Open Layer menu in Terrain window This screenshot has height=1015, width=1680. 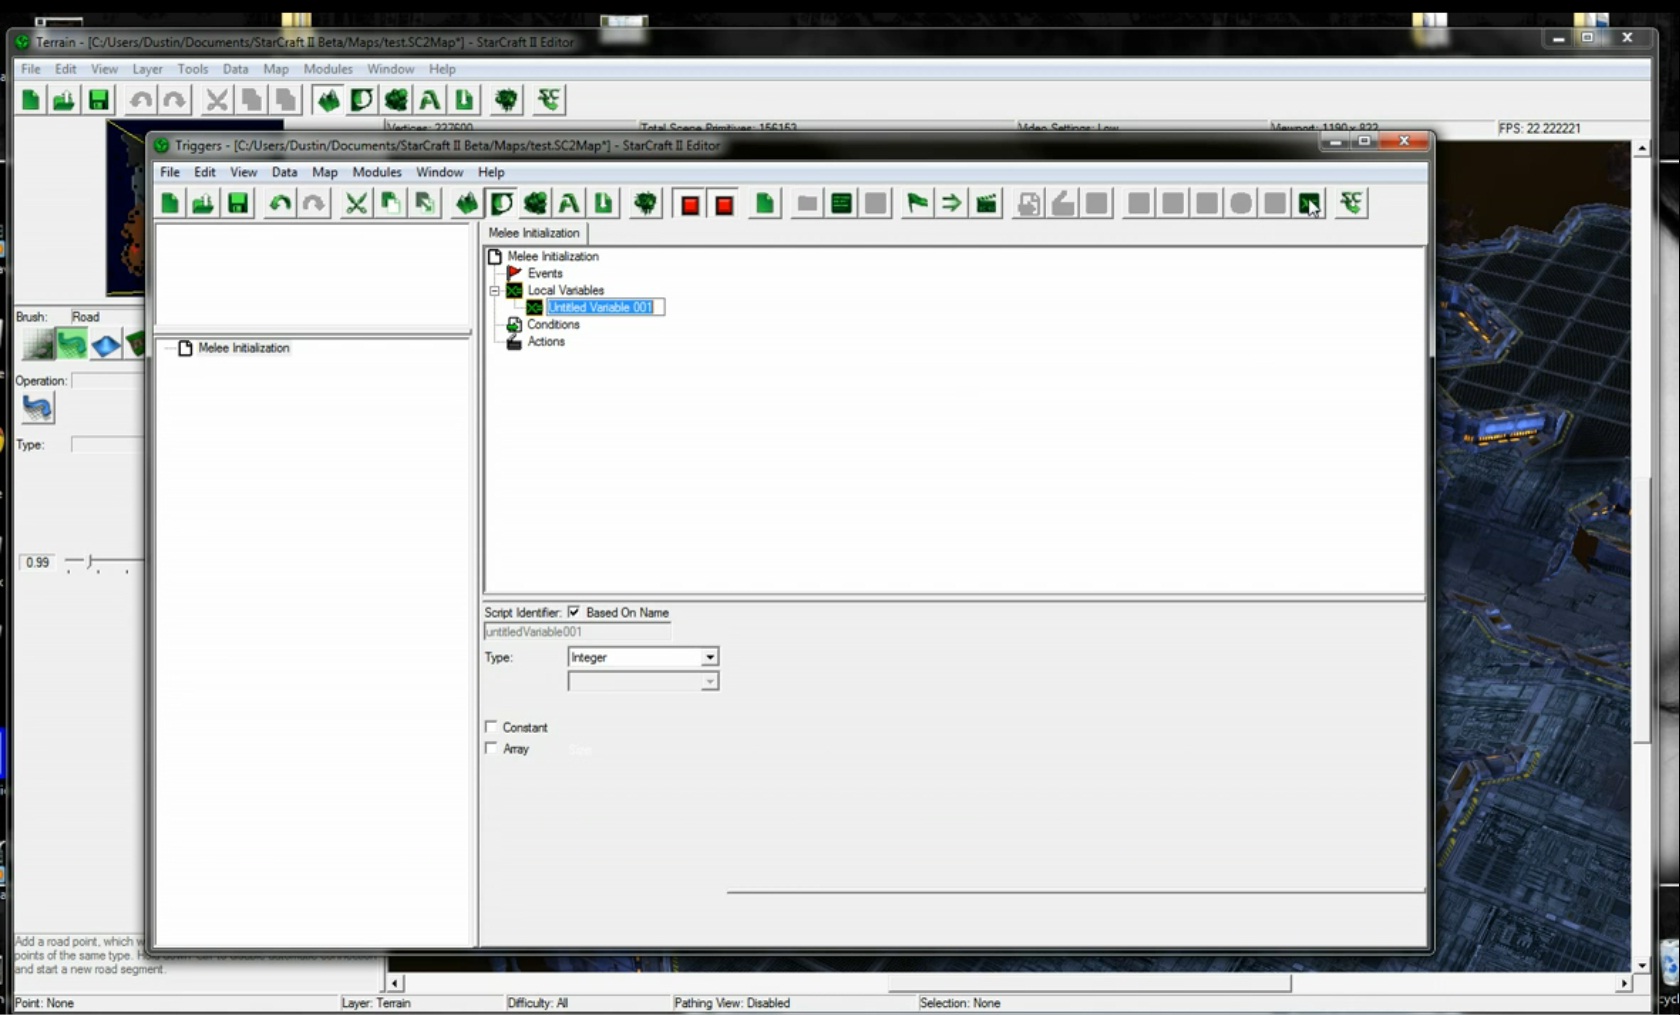pyautogui.click(x=148, y=69)
